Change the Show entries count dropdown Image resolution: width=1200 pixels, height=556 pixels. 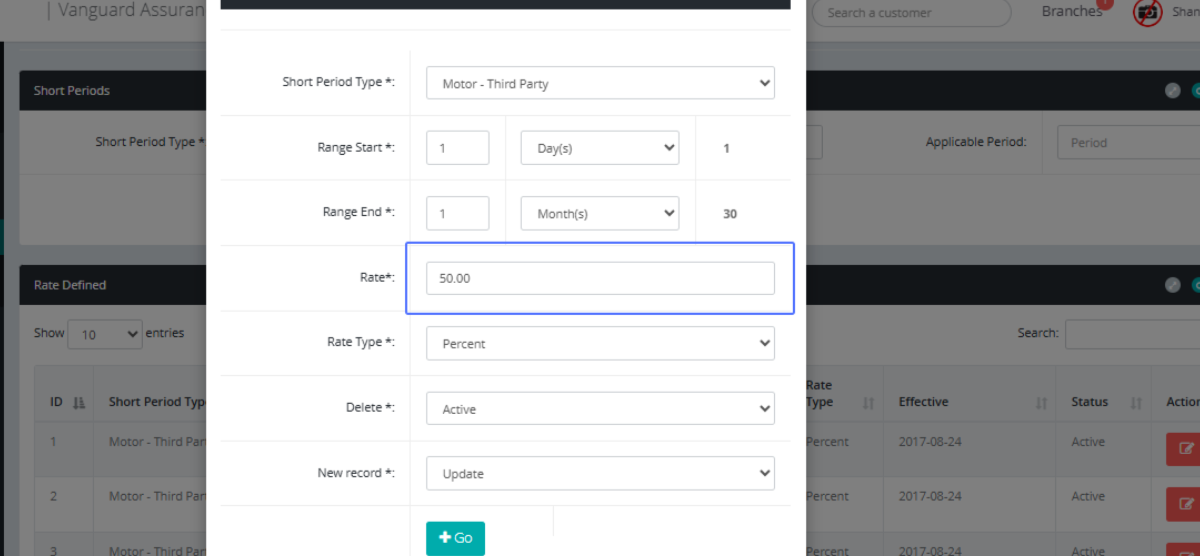point(104,334)
